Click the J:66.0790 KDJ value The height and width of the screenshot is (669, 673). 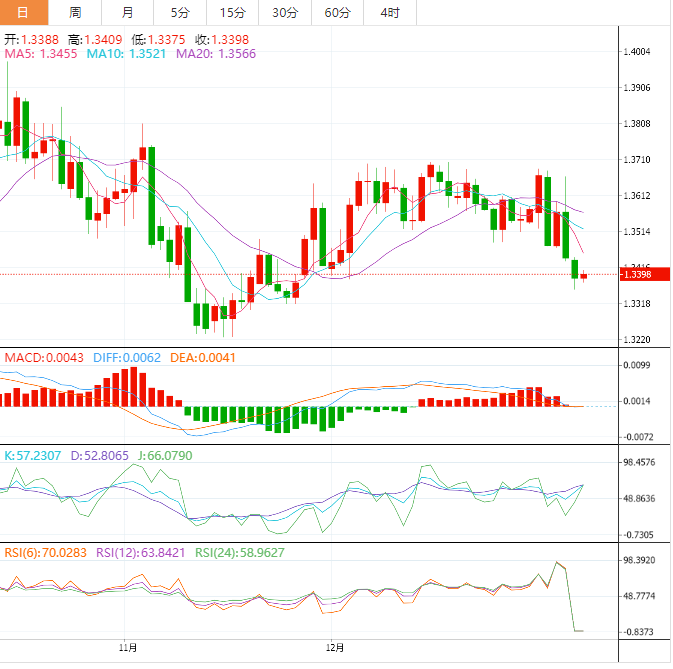coord(165,456)
